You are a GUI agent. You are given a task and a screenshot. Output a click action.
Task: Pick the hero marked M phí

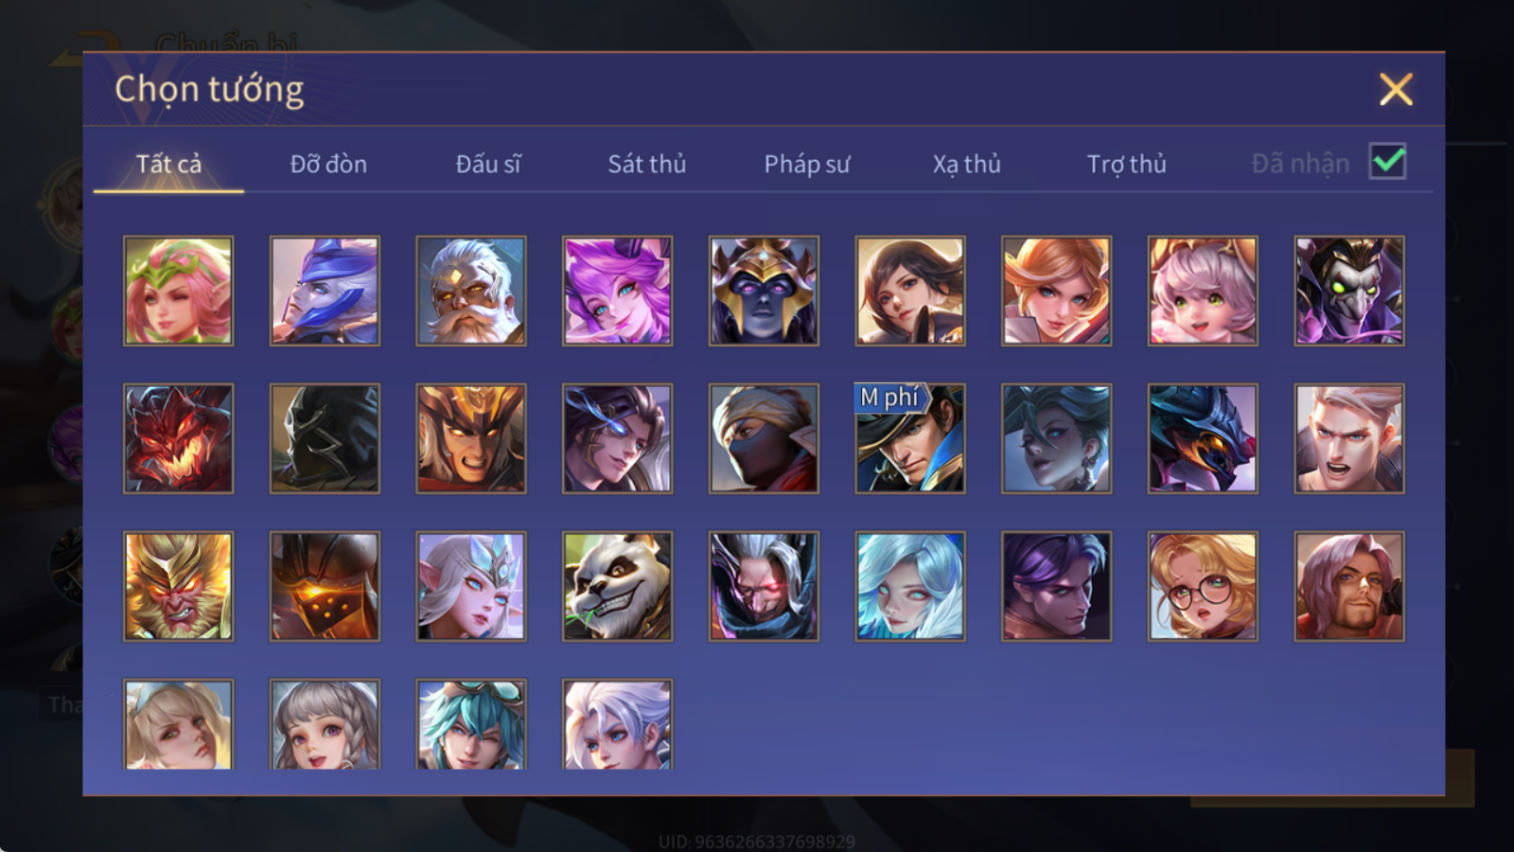coord(910,438)
